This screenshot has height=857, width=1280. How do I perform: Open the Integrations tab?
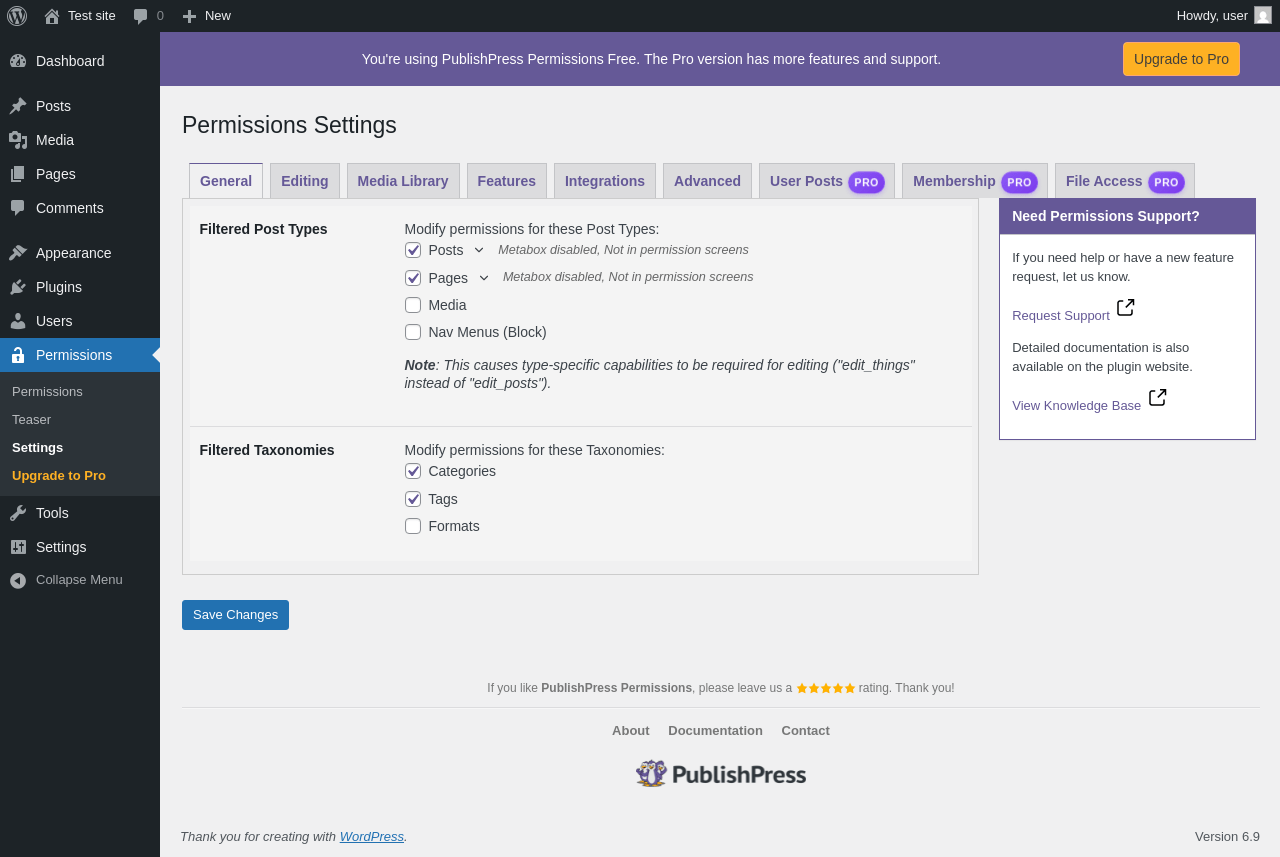click(x=605, y=181)
